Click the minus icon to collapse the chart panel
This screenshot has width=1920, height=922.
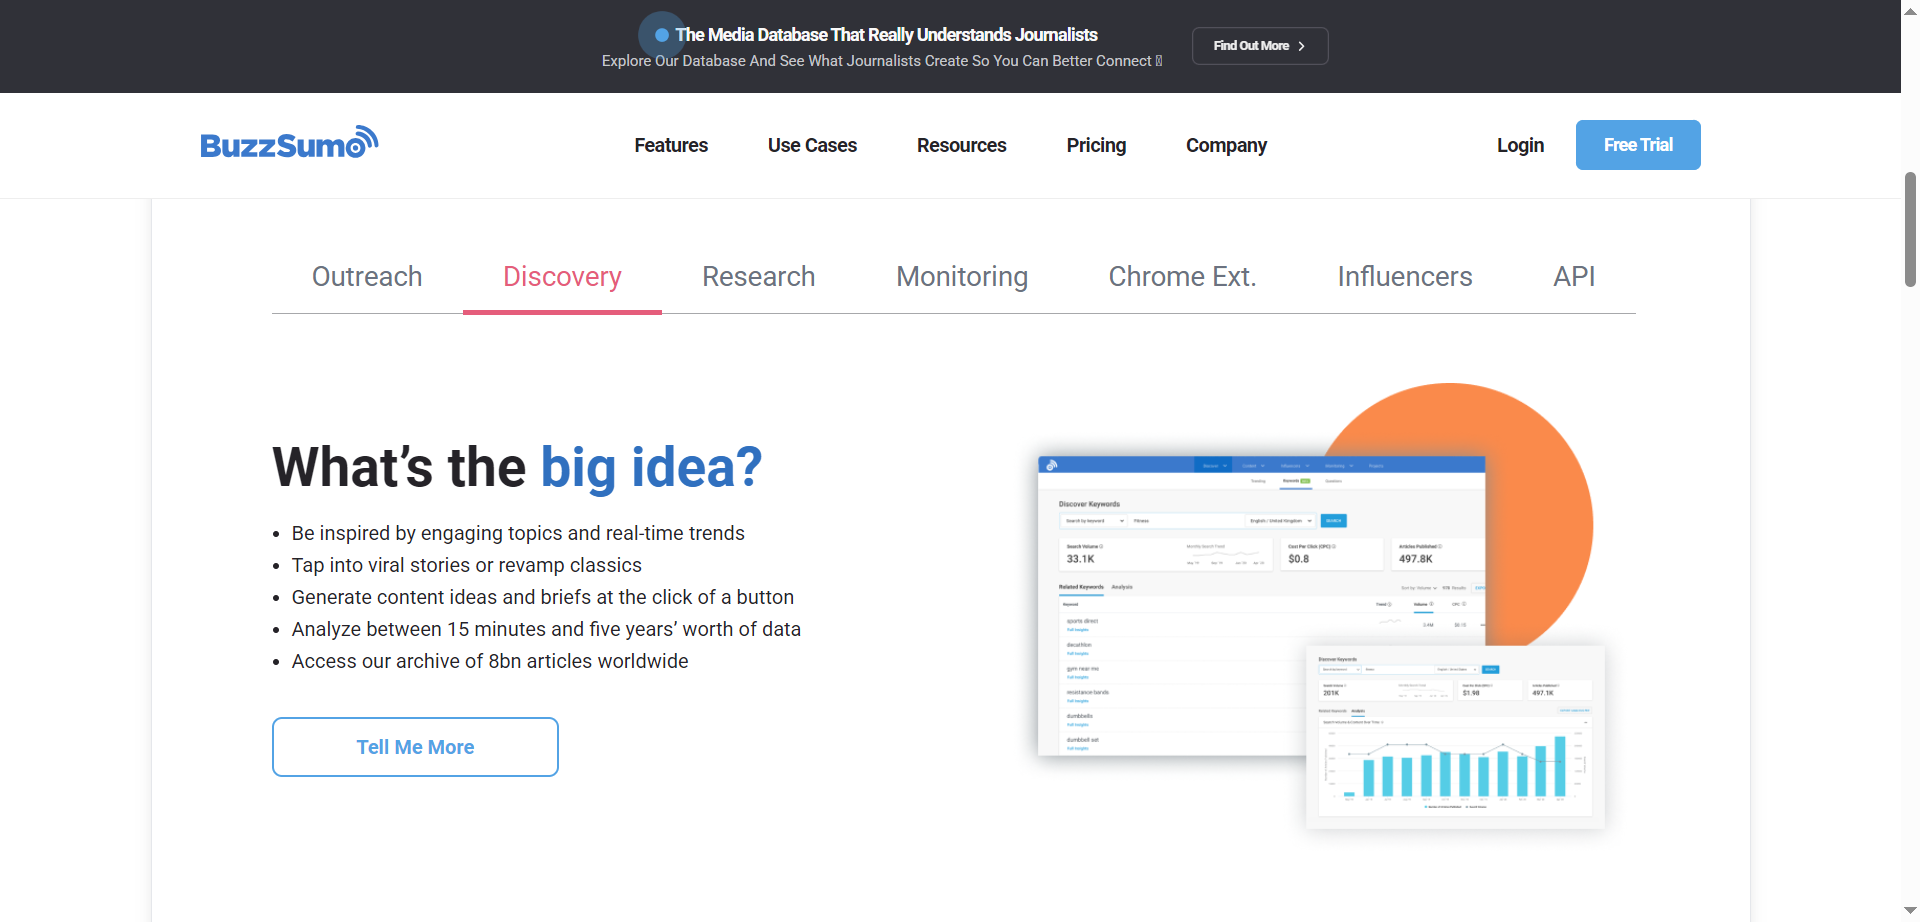(1586, 722)
